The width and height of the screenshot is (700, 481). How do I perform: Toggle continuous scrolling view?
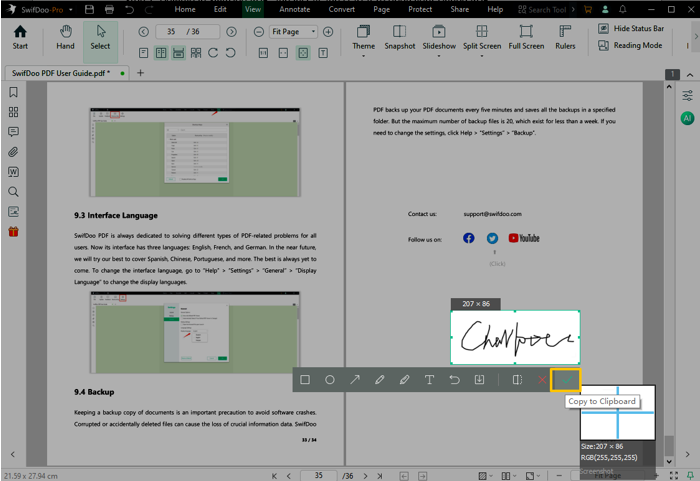click(179, 53)
